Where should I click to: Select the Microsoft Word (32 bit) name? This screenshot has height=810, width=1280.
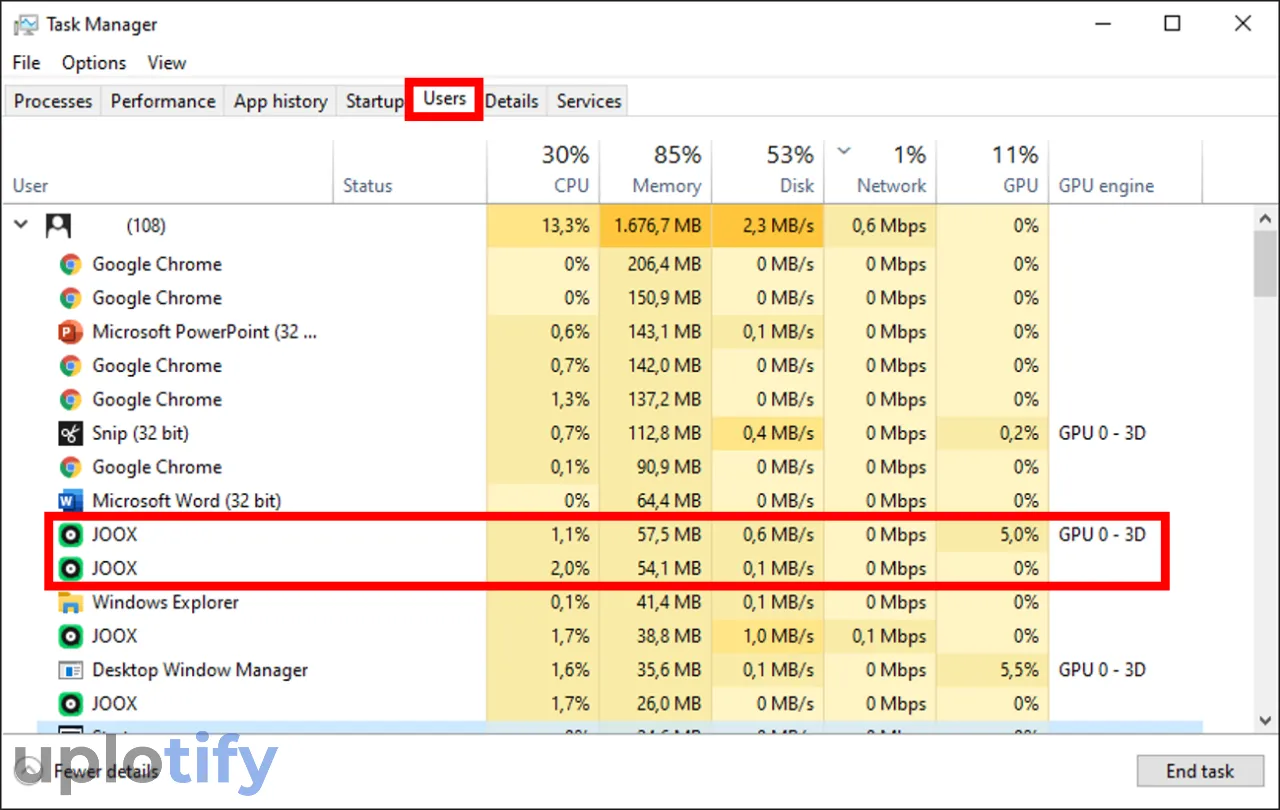[186, 501]
